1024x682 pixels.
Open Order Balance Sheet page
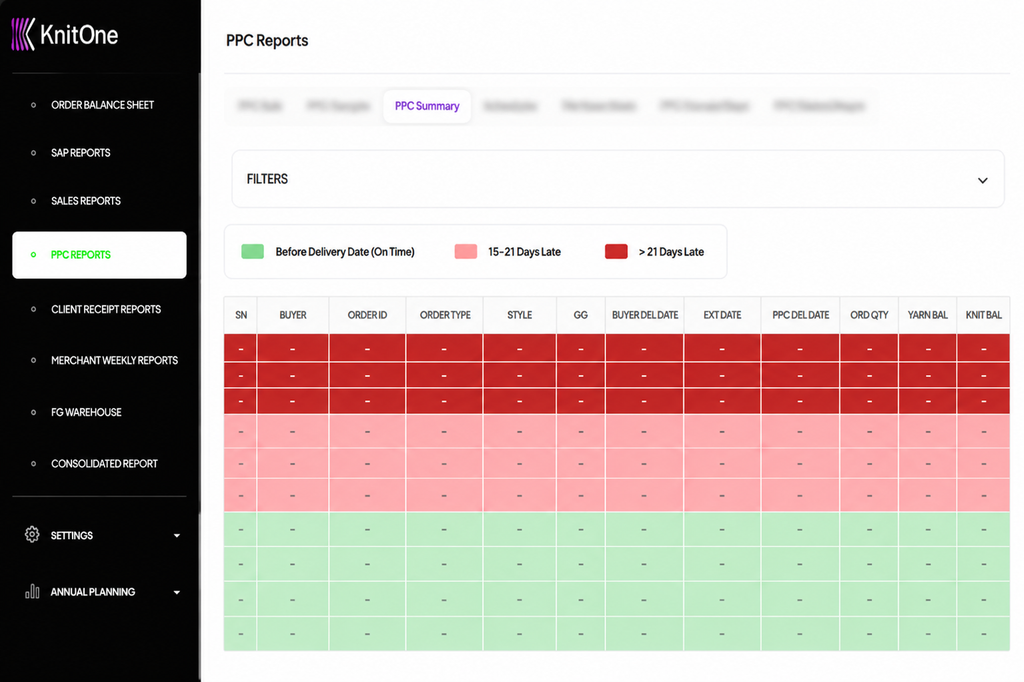pyautogui.click(x=103, y=105)
